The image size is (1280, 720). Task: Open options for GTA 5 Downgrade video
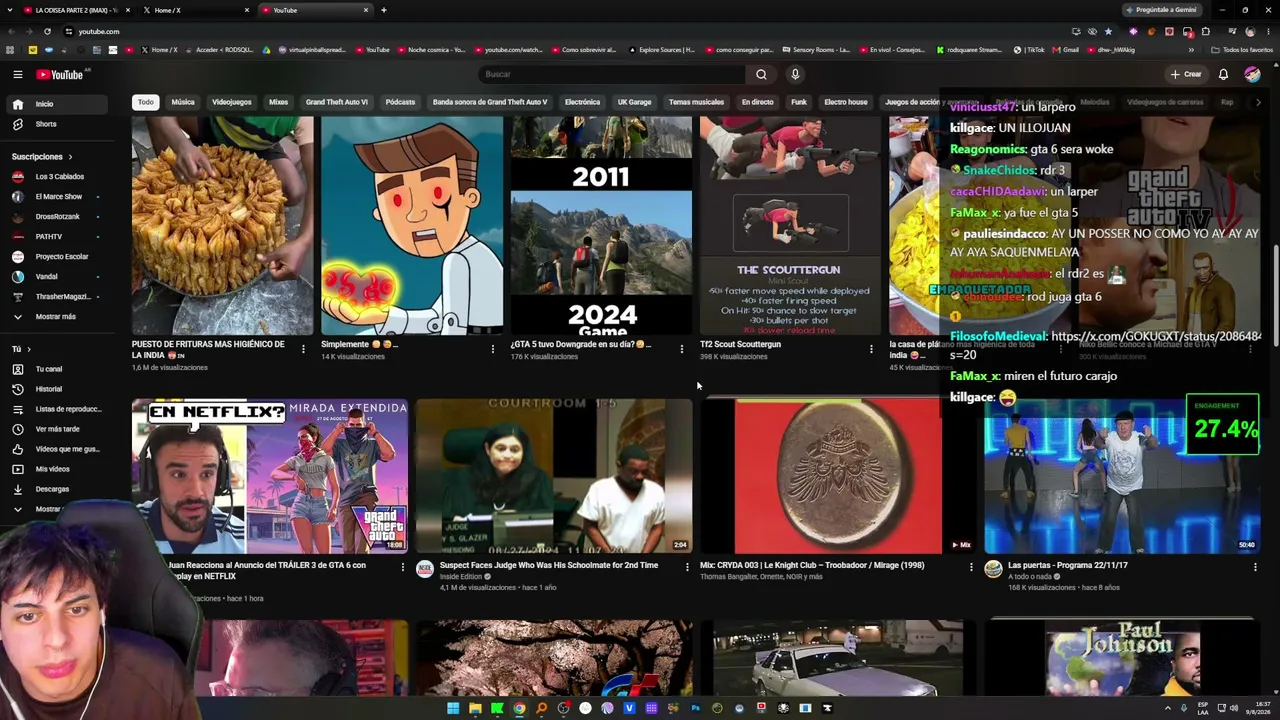(x=682, y=349)
